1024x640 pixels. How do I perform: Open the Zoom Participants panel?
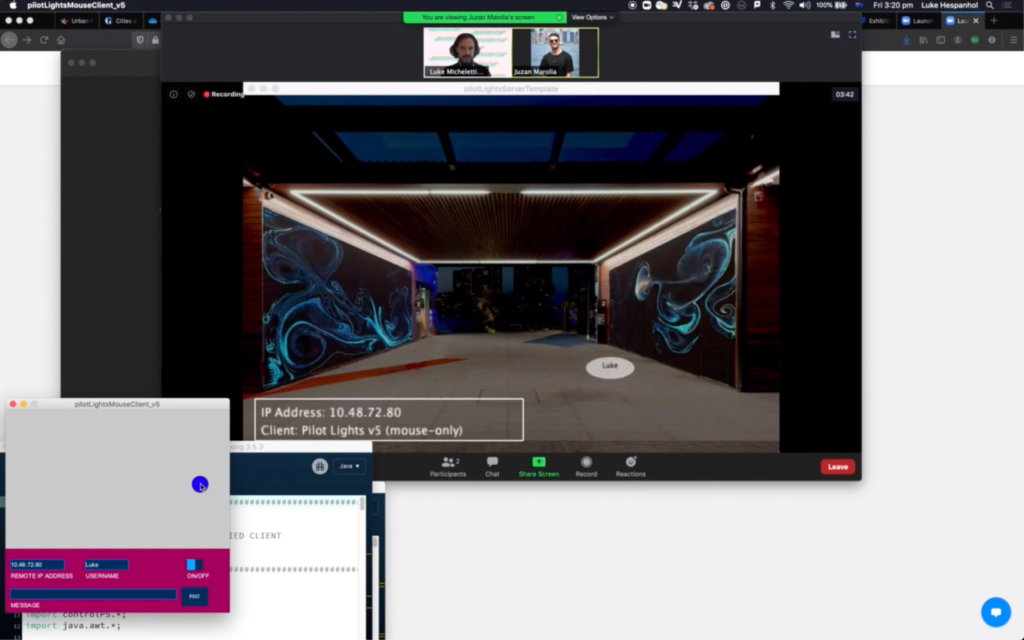[448, 467]
